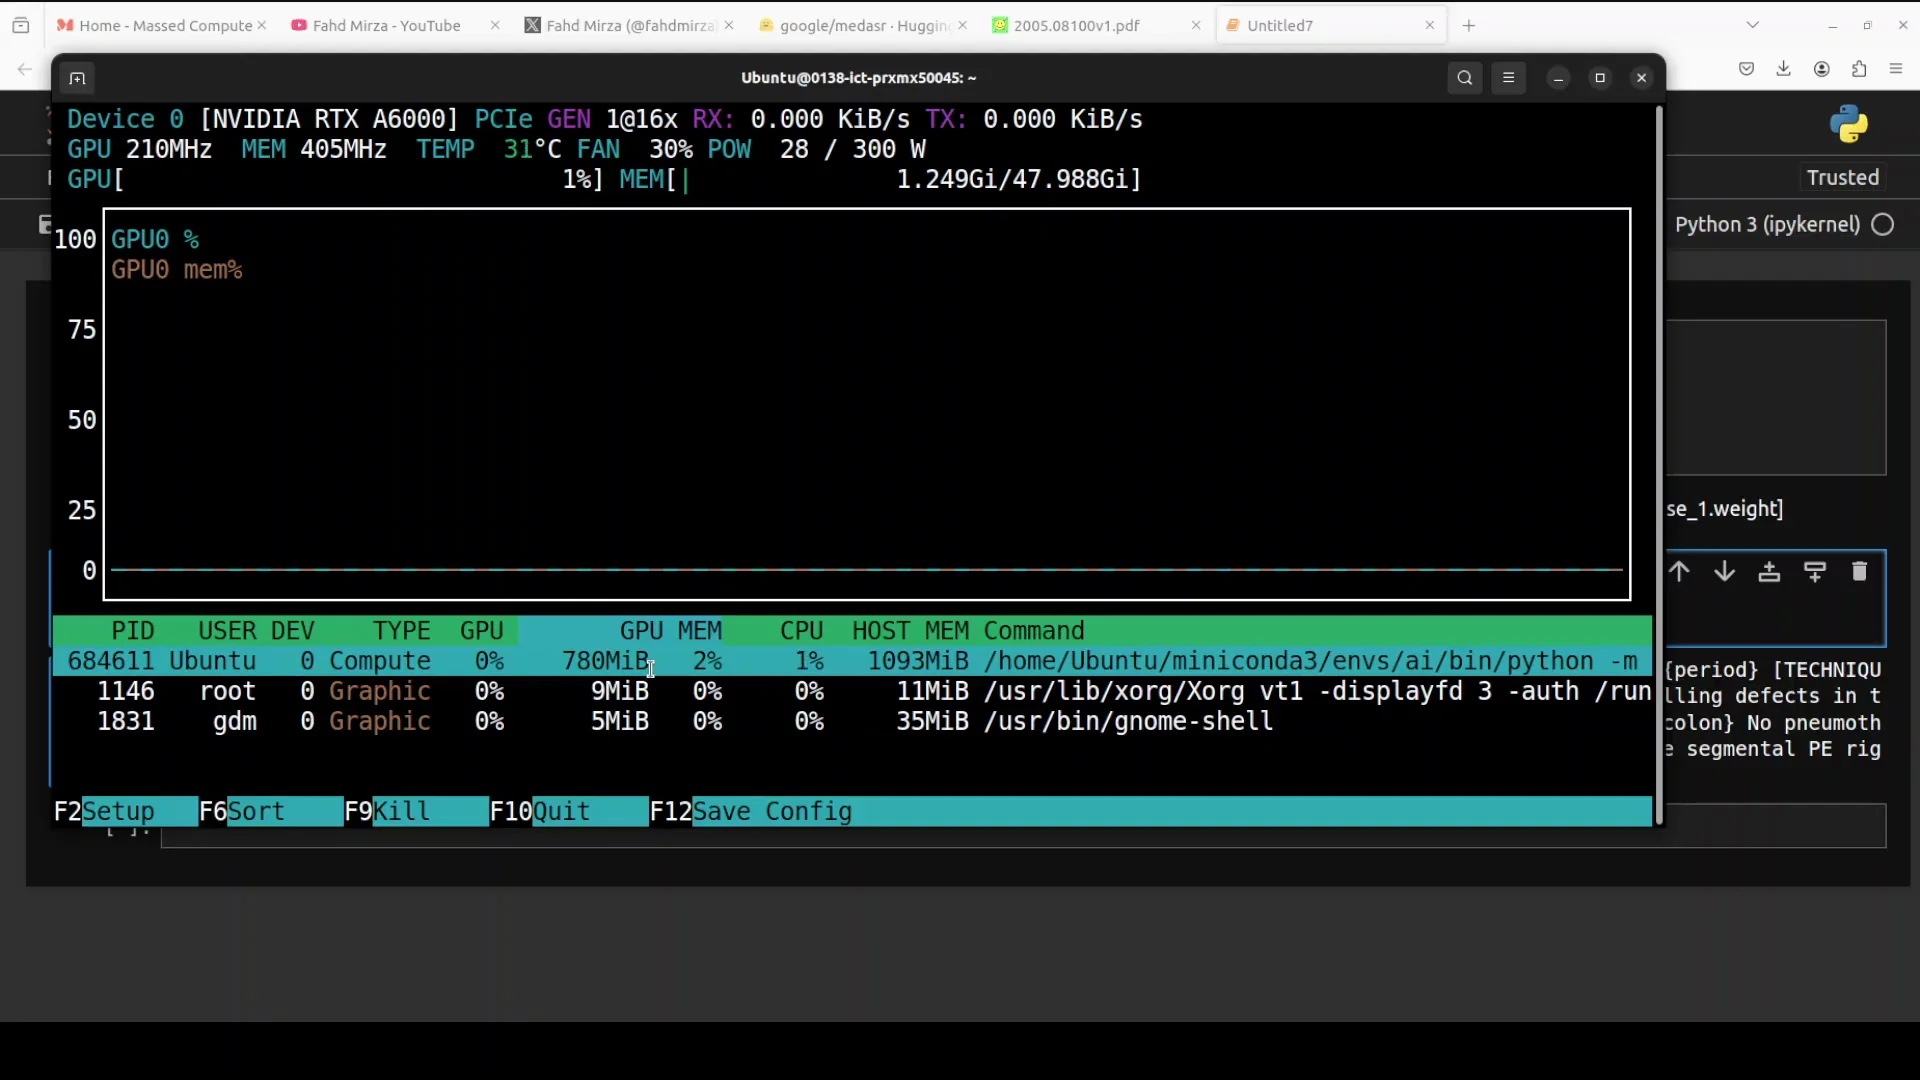1920x1080 pixels.
Task: Switch to the 2005.08100v1.pdf tab
Action: (1076, 26)
